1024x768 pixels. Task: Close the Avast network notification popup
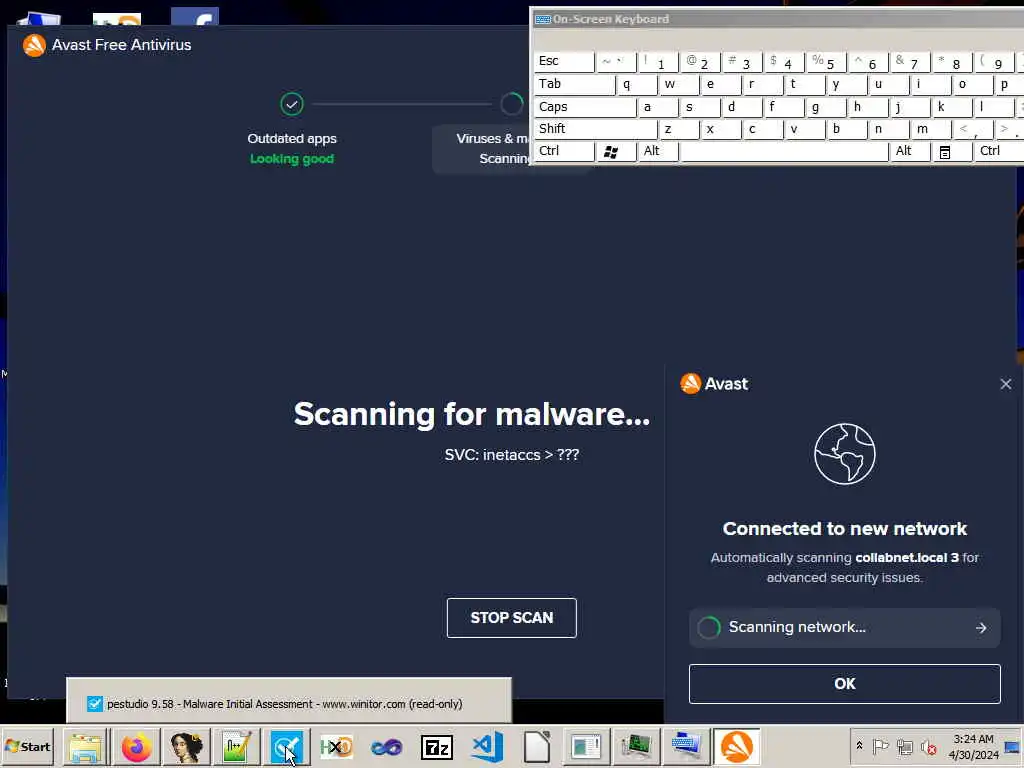pos(1006,384)
